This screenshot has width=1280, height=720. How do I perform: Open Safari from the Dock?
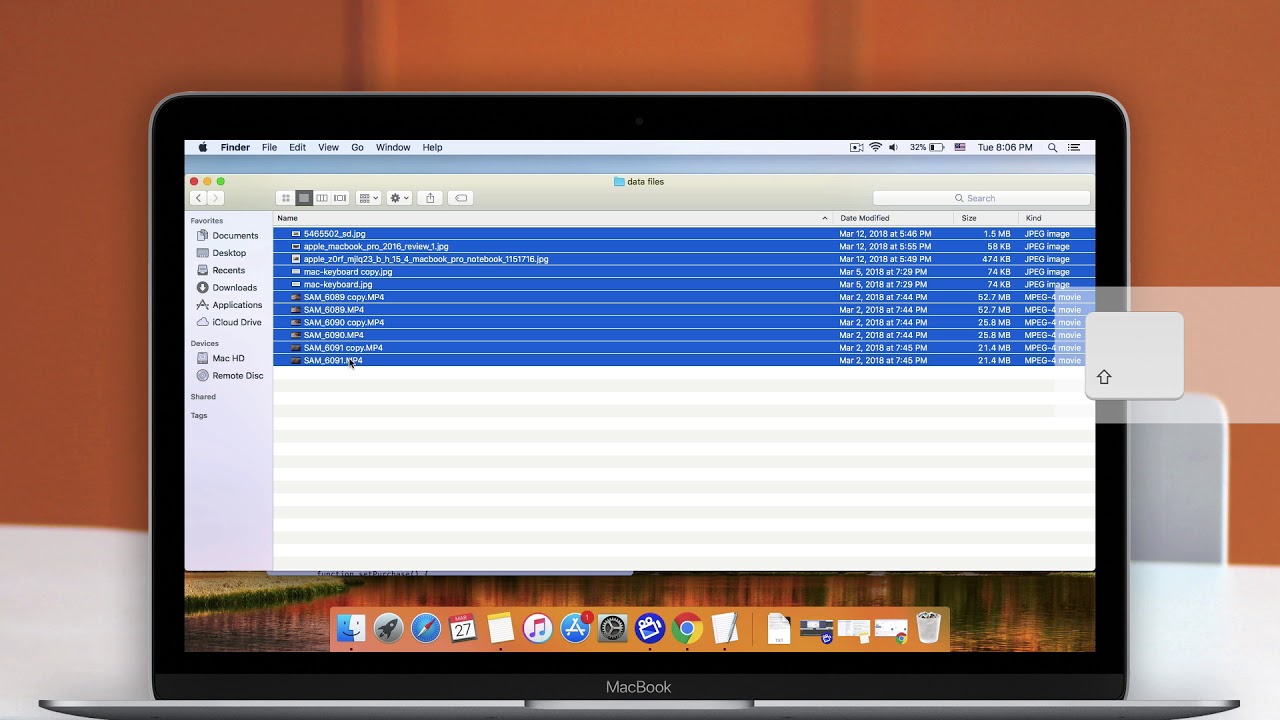tap(426, 628)
